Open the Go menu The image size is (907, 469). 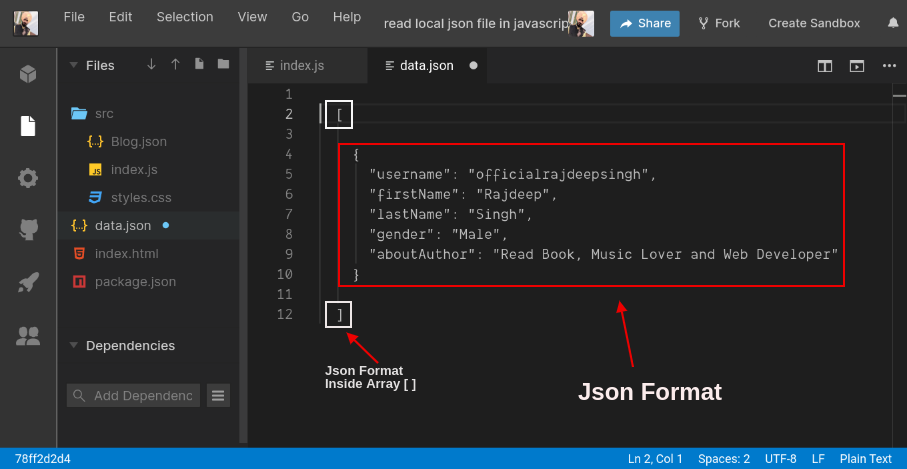click(300, 17)
